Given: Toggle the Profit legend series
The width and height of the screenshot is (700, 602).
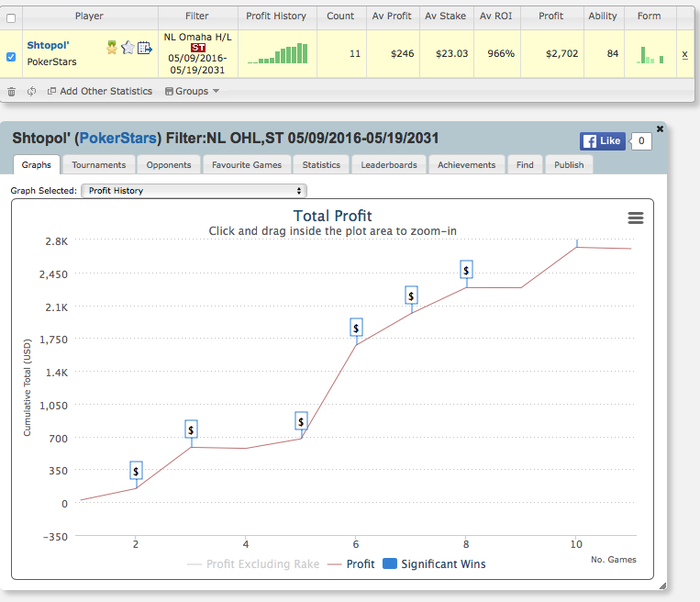Looking at the screenshot, I should [x=351, y=564].
